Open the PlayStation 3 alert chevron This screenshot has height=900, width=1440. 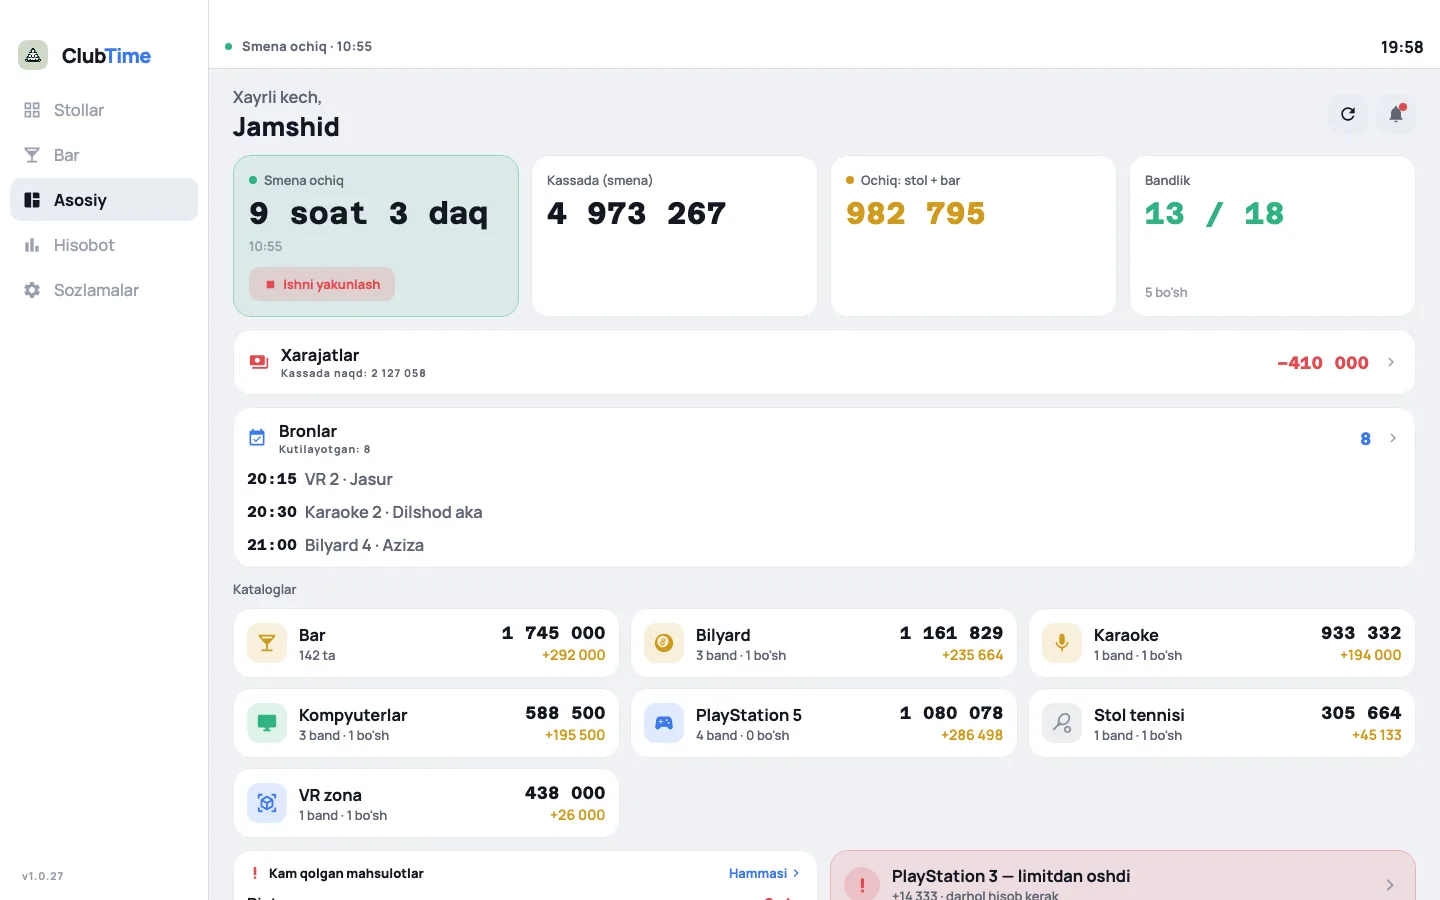[1390, 885]
